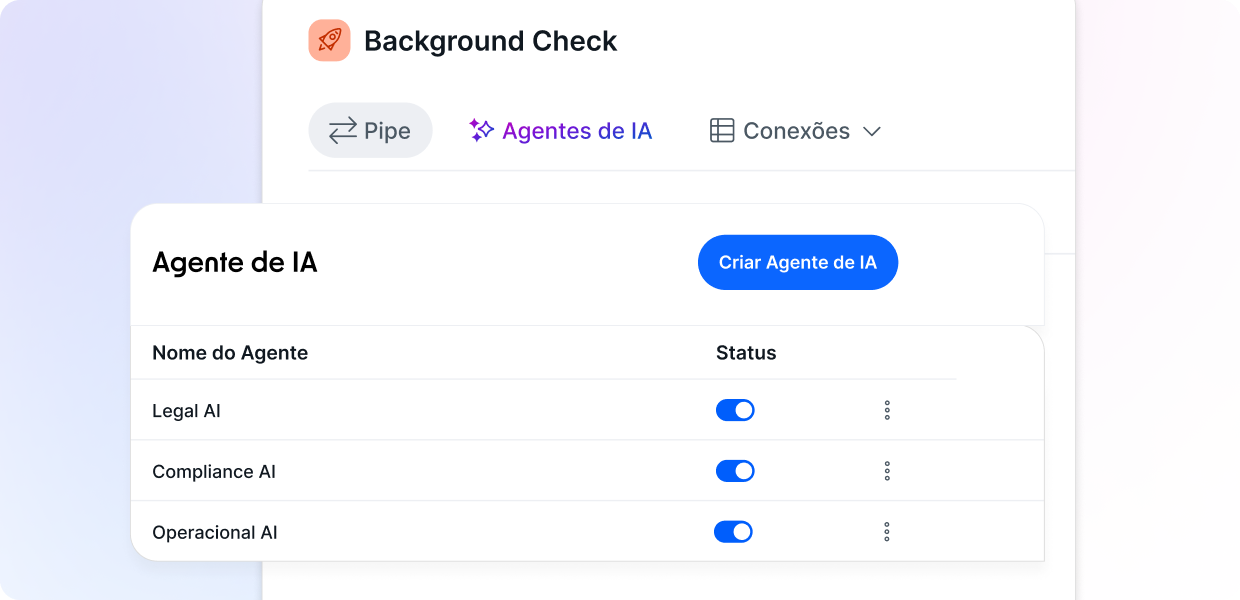Click the rocket icon beside Background Check
1240x600 pixels.
329,41
